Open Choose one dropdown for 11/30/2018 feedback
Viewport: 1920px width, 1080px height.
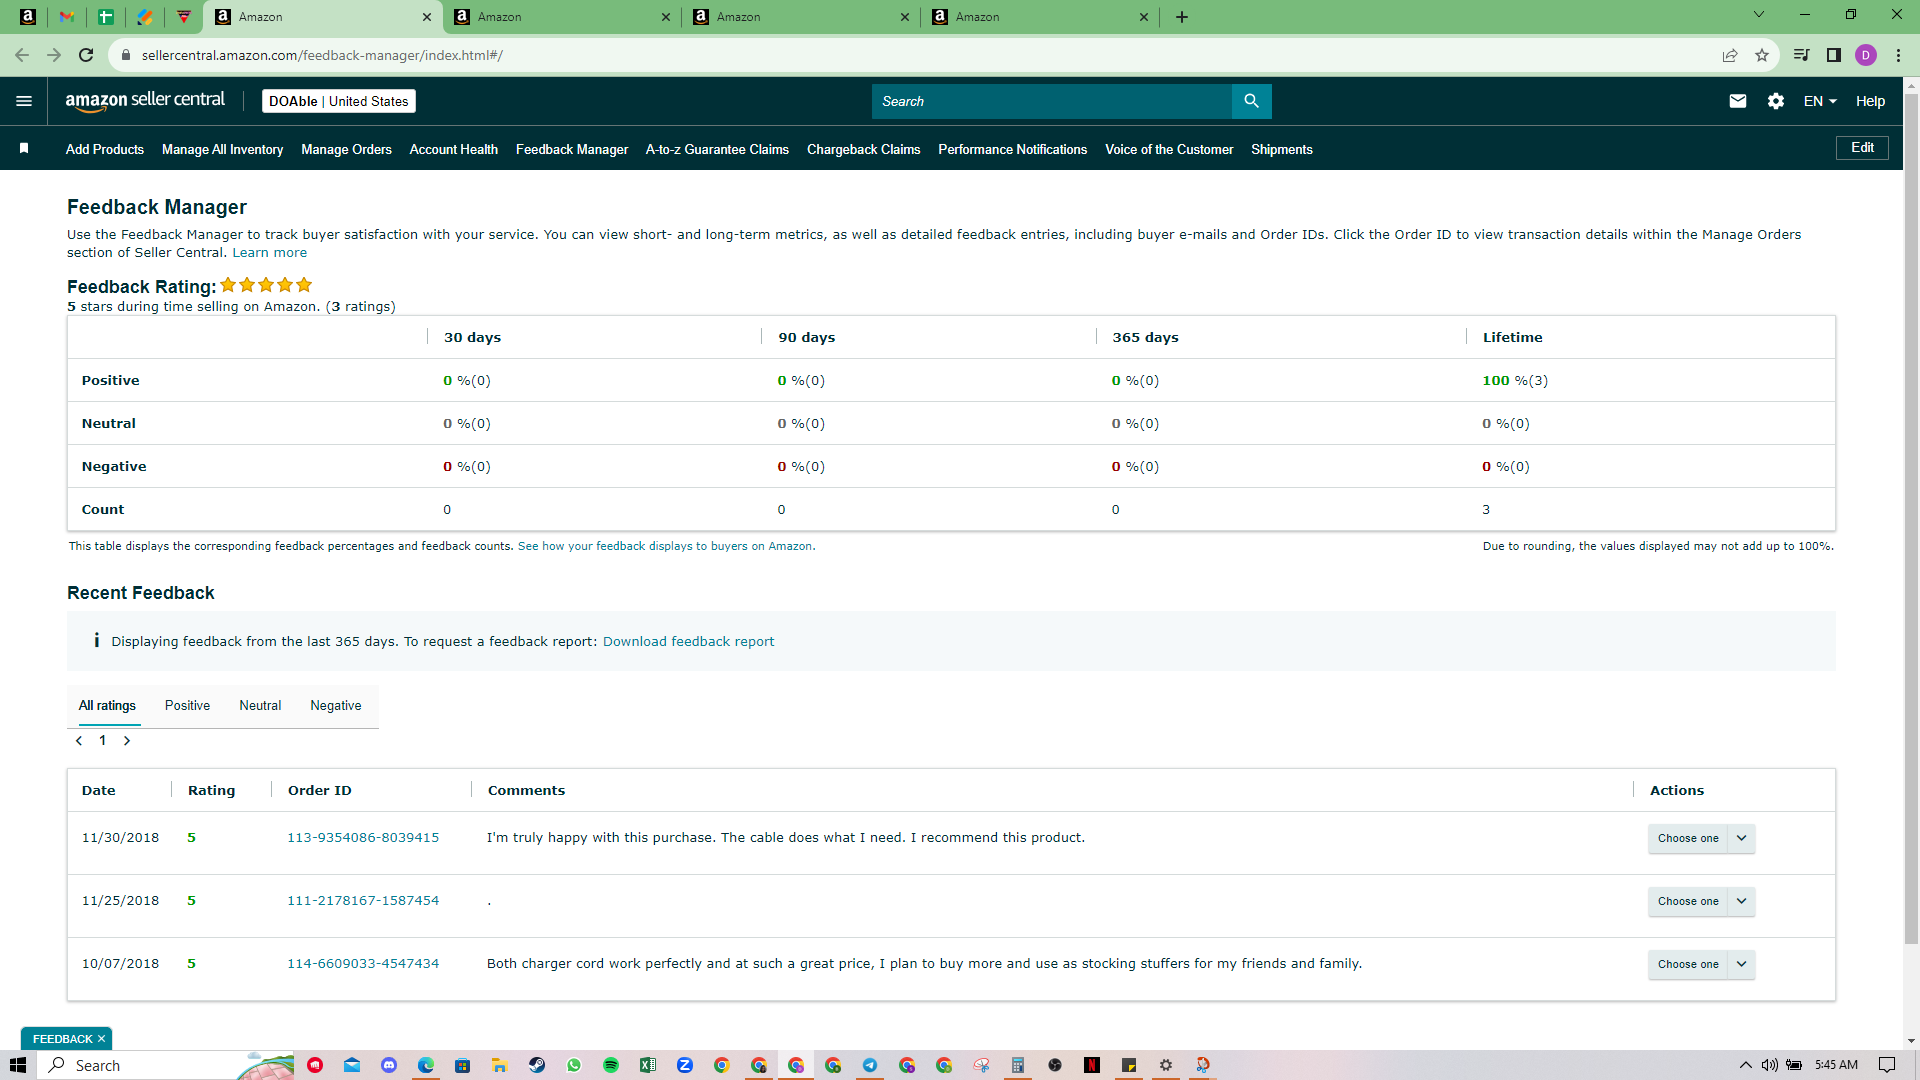[1701, 838]
